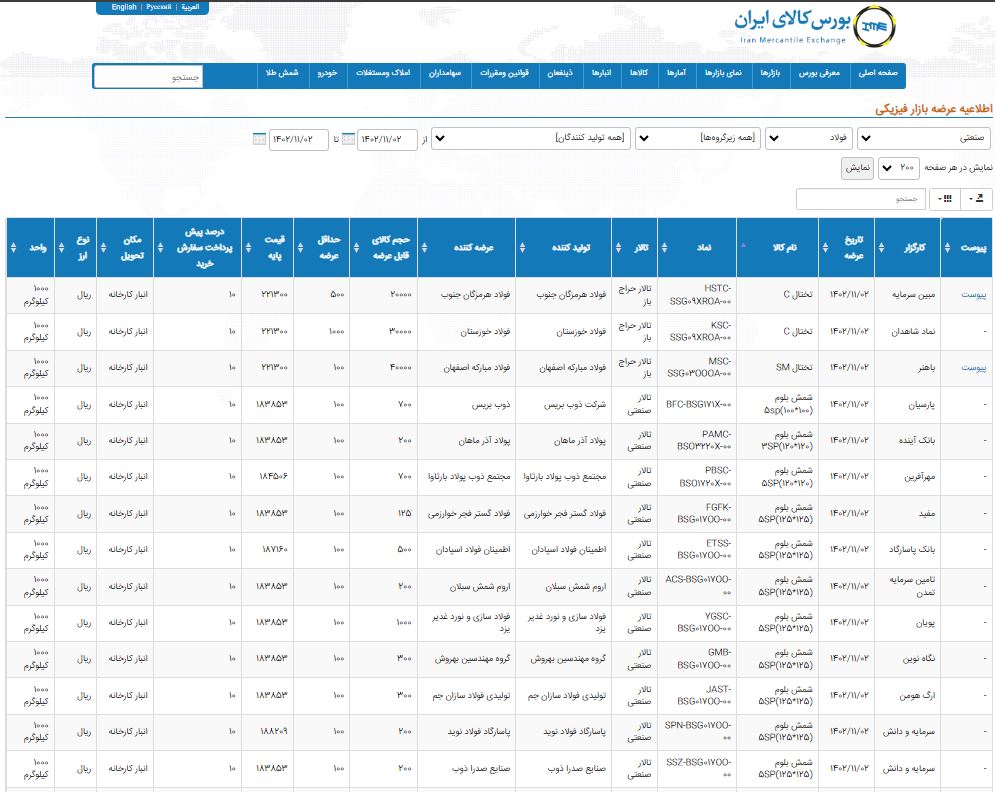Change rows per page from ۲۰۰
This screenshot has height=792, width=995.
pos(897,168)
